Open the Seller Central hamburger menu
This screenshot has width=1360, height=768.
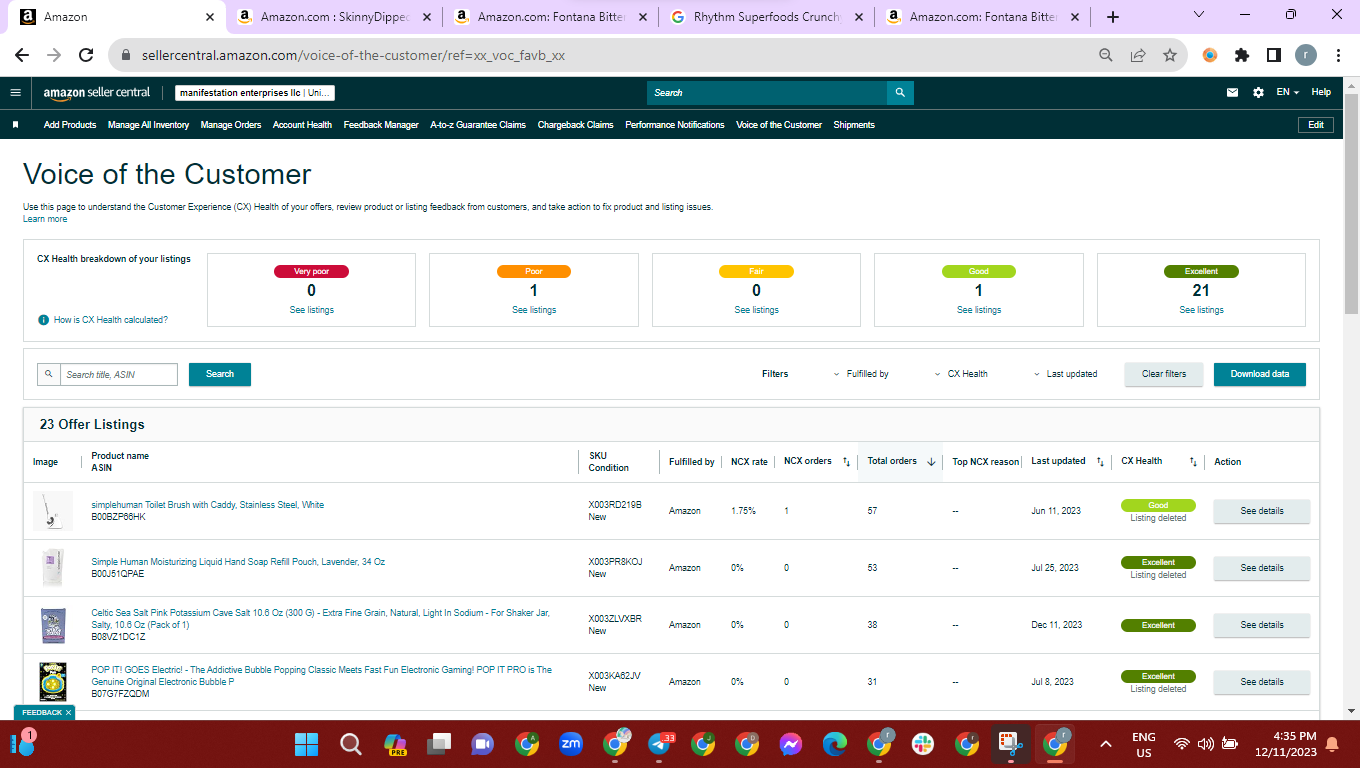(15, 92)
